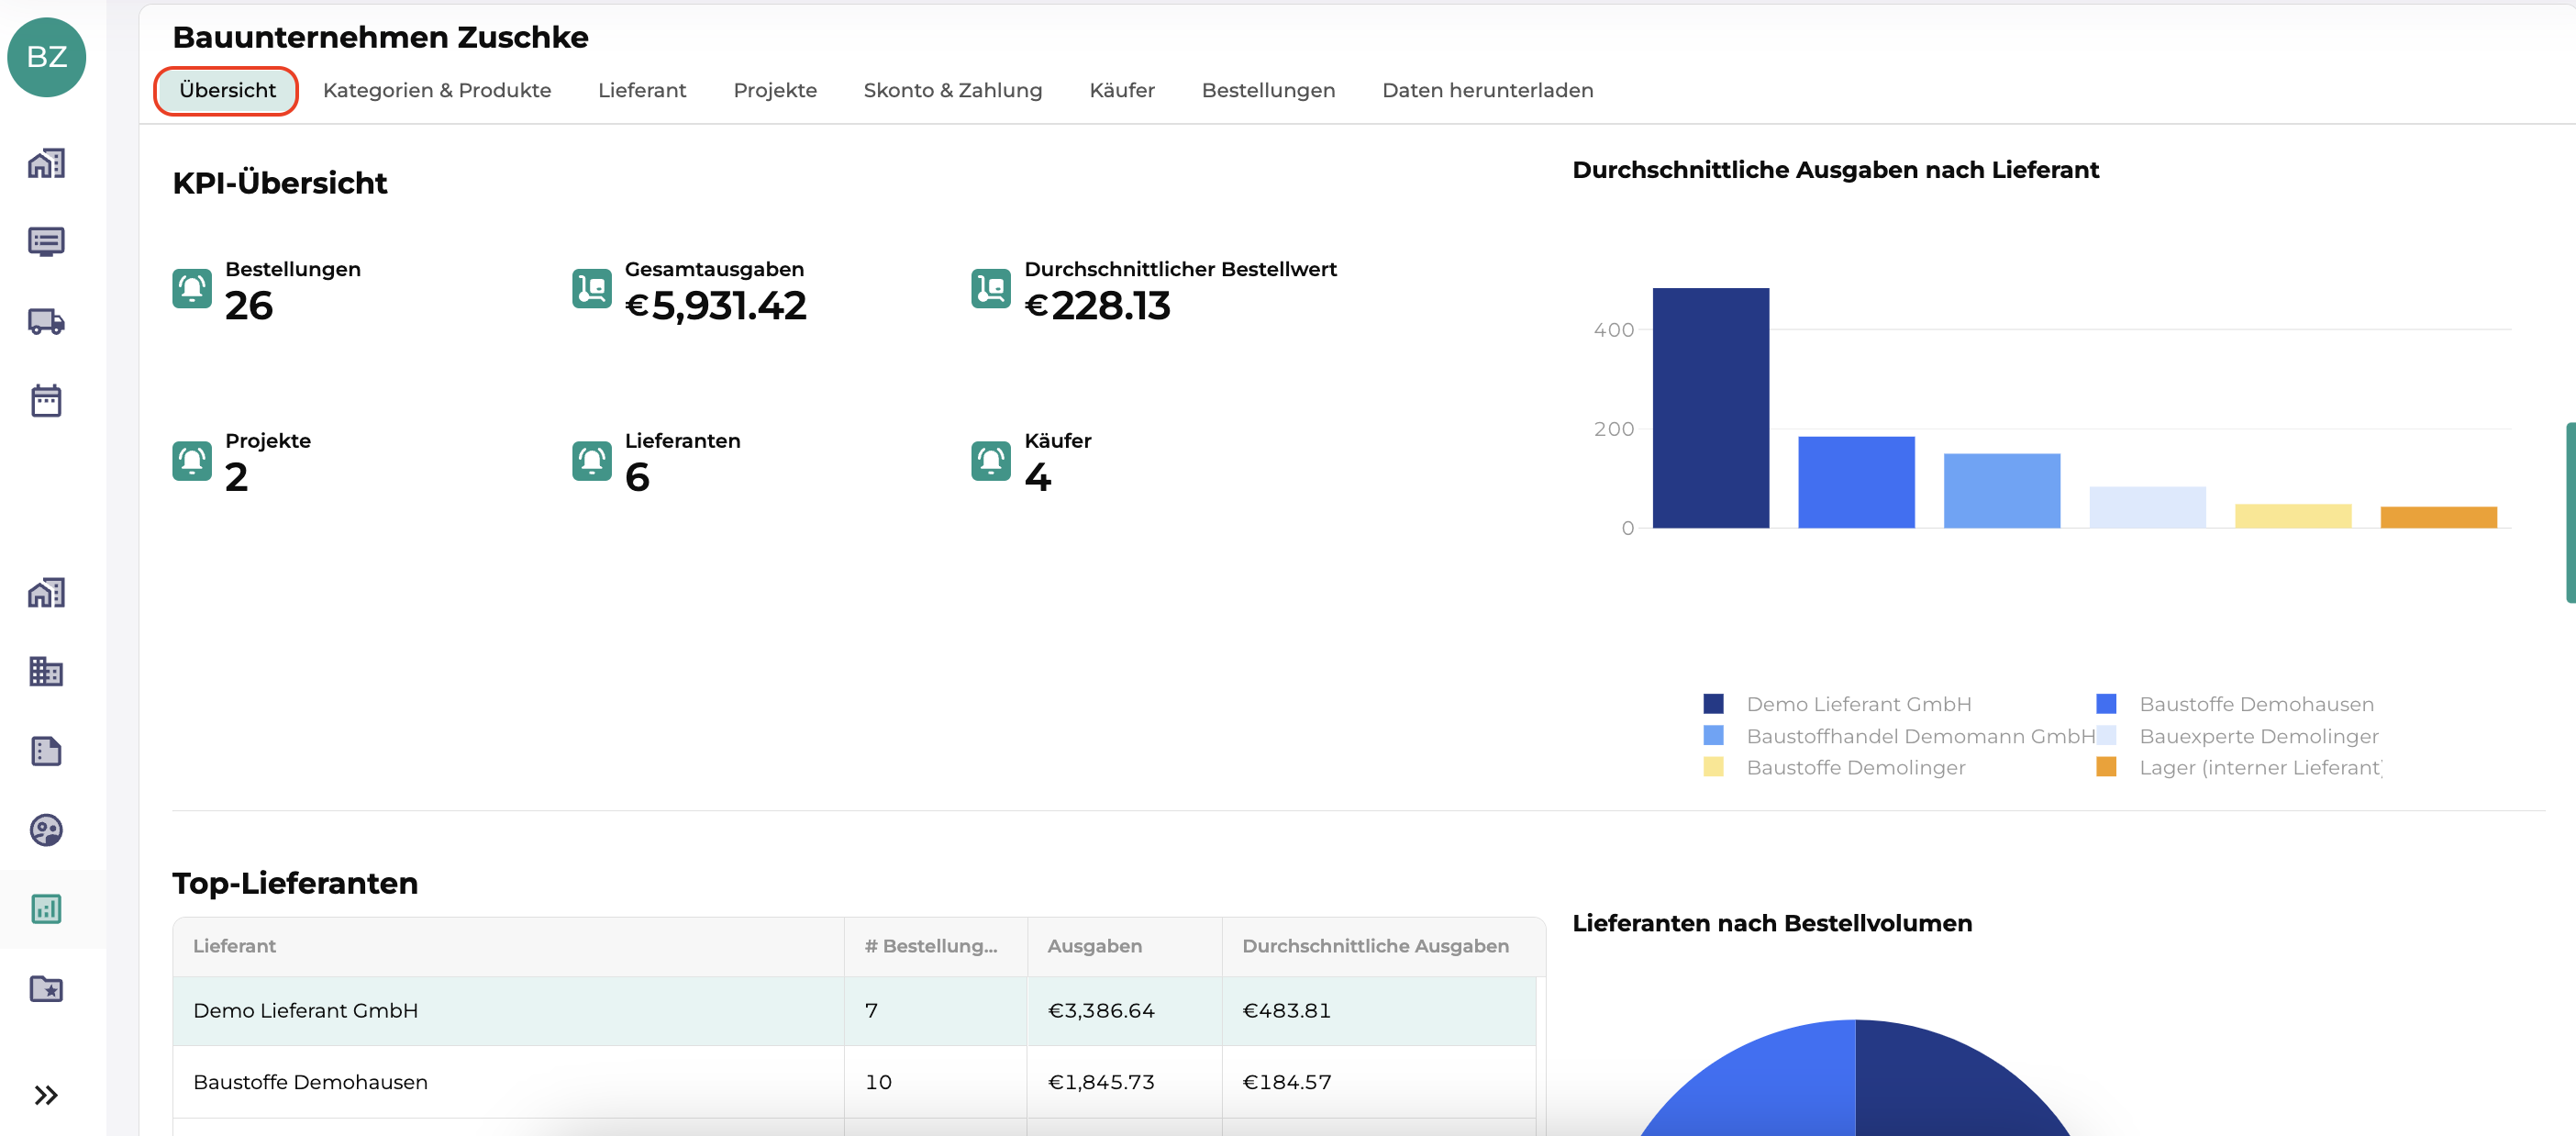
Task: Click the bright blue pie chart slice
Action: click(1765, 1085)
